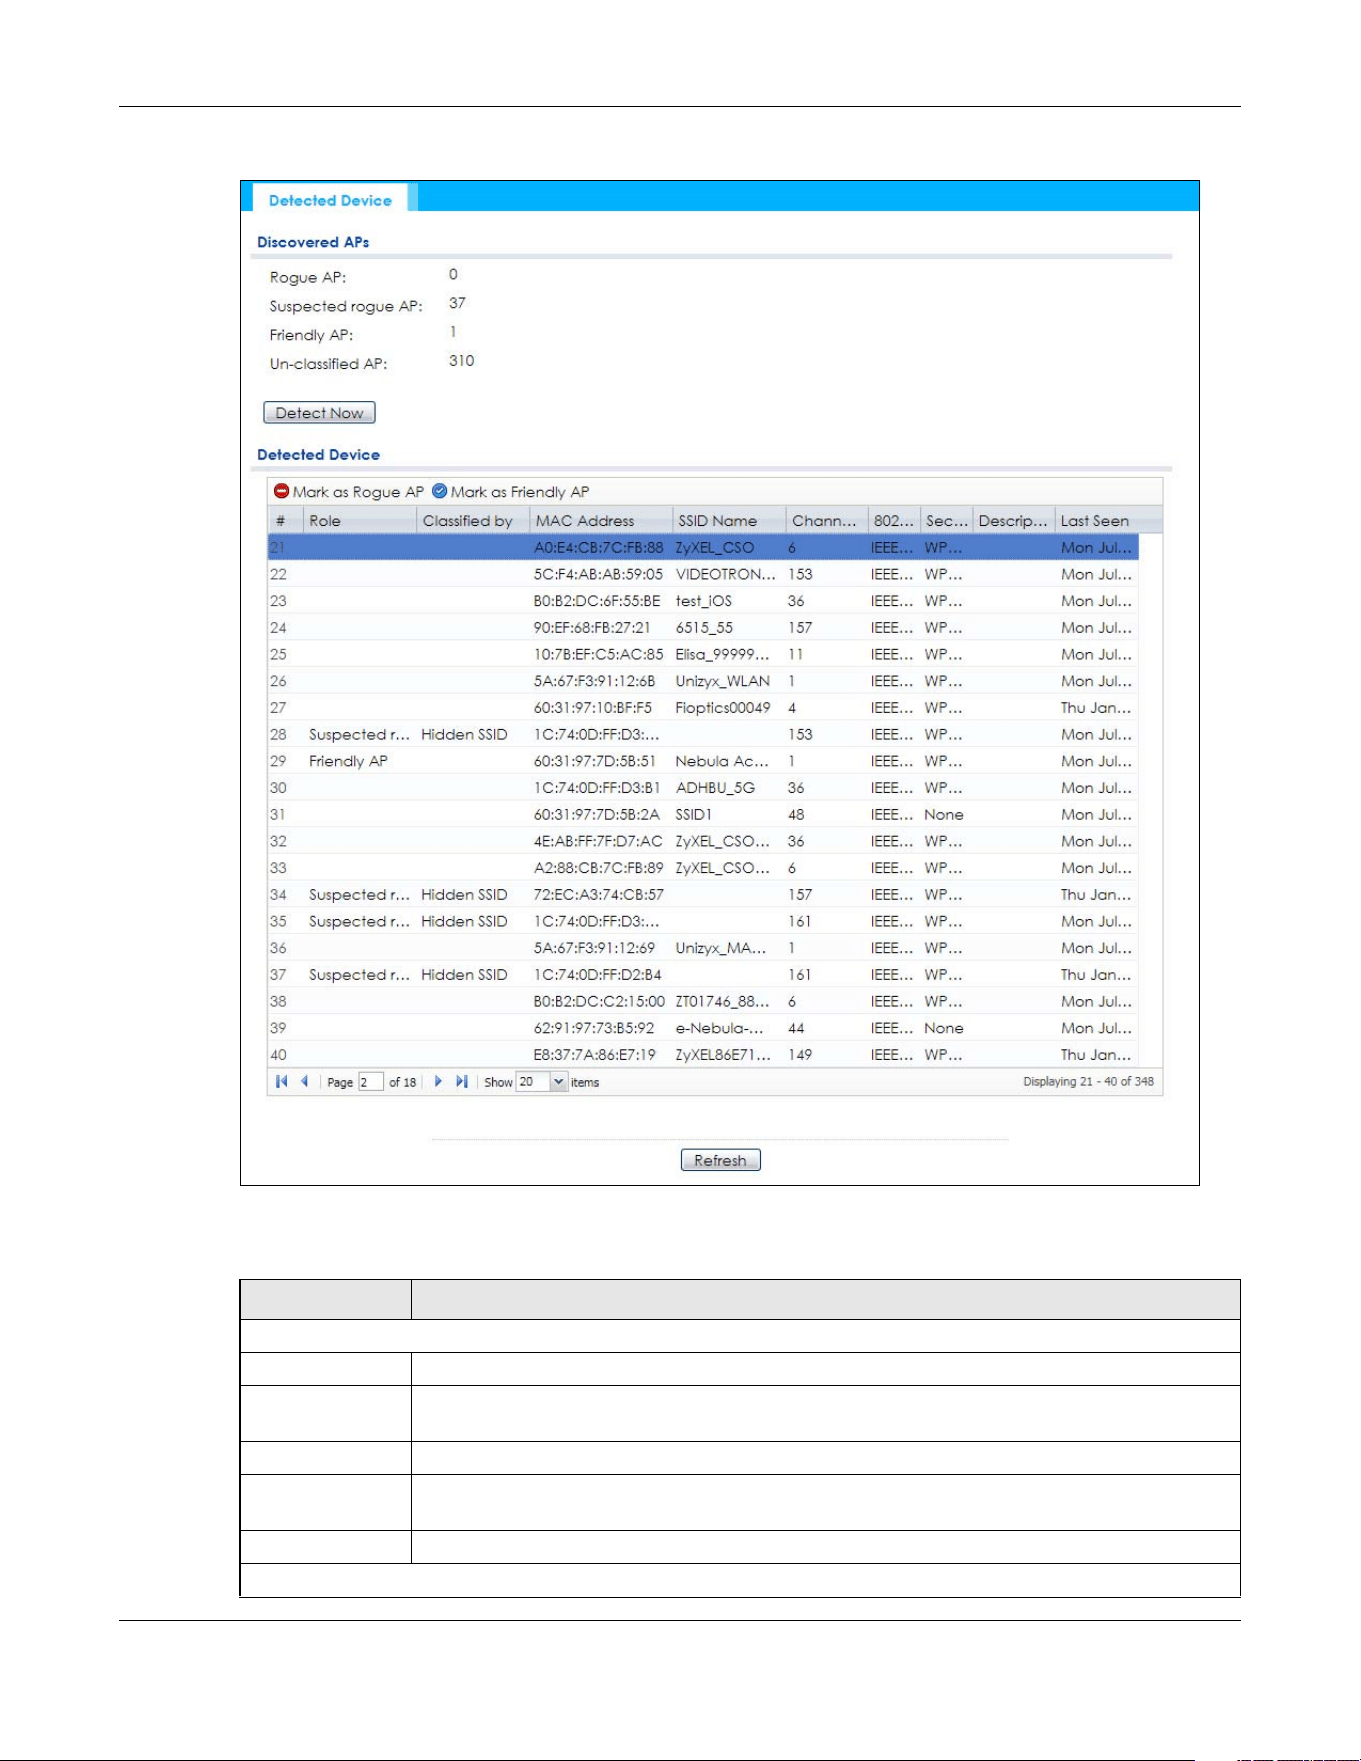Viewport: 1361px width, 1761px height.
Task: Go to previous page arrow
Action: (x=304, y=1081)
